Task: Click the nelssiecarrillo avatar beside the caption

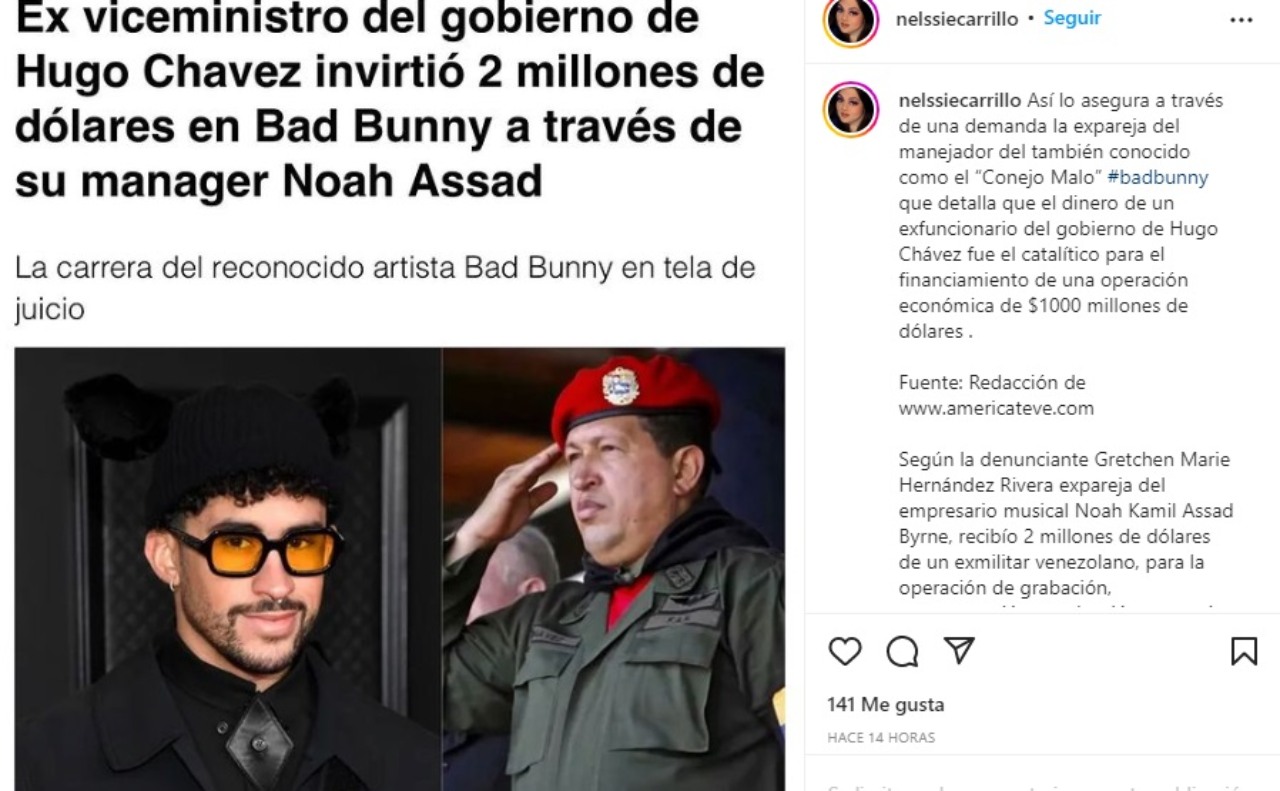Action: tap(850, 110)
